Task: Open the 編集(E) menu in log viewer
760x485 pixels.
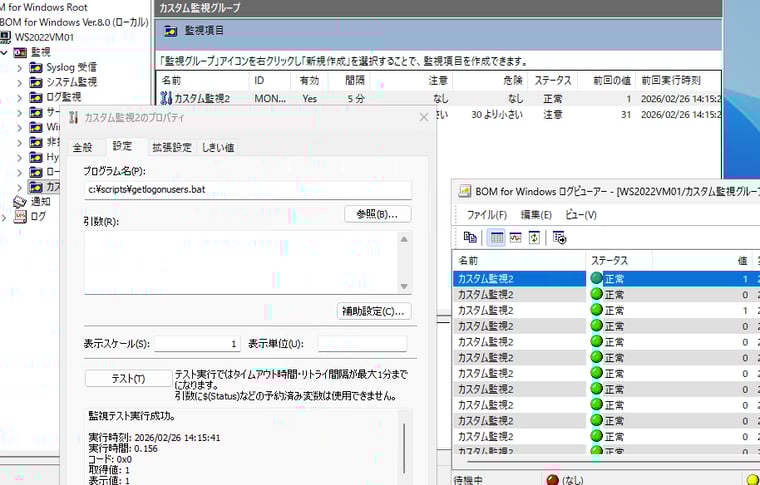Action: tap(536, 215)
